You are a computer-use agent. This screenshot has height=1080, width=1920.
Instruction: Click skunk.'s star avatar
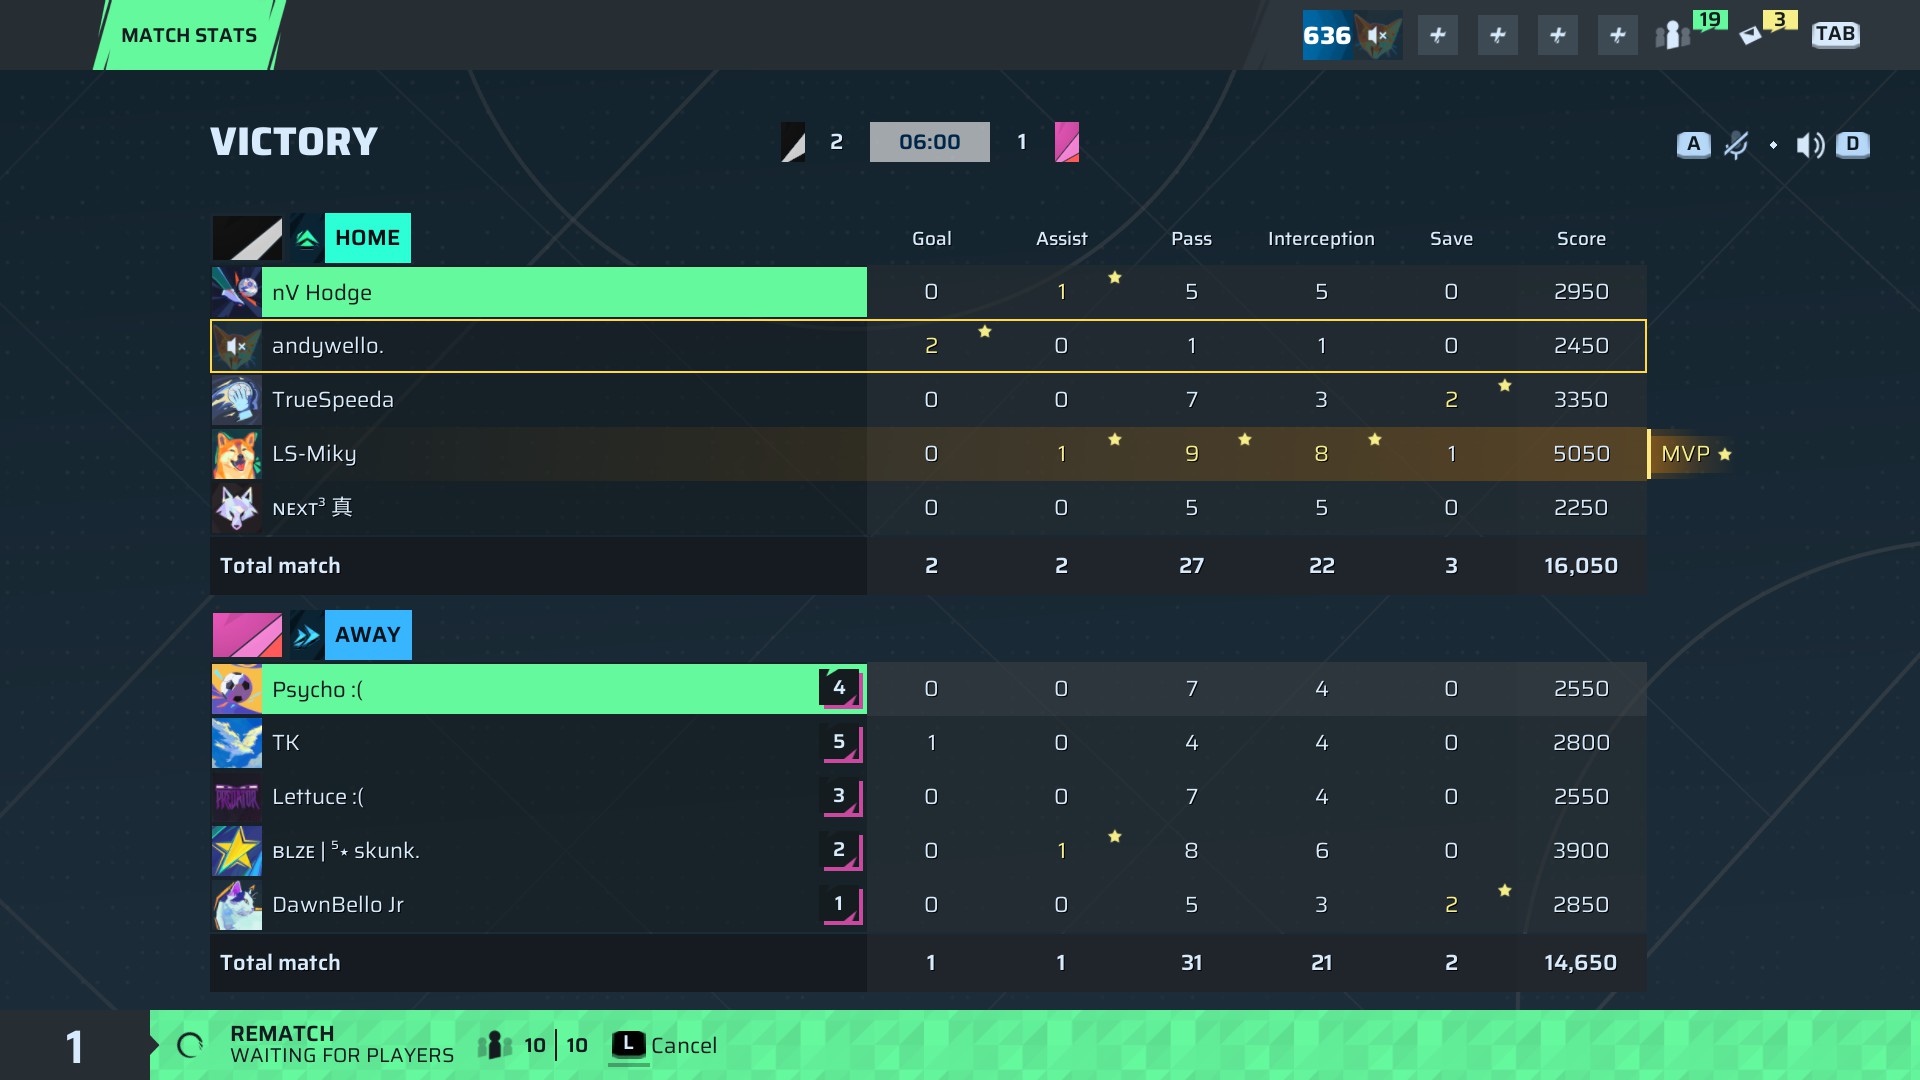[237, 851]
